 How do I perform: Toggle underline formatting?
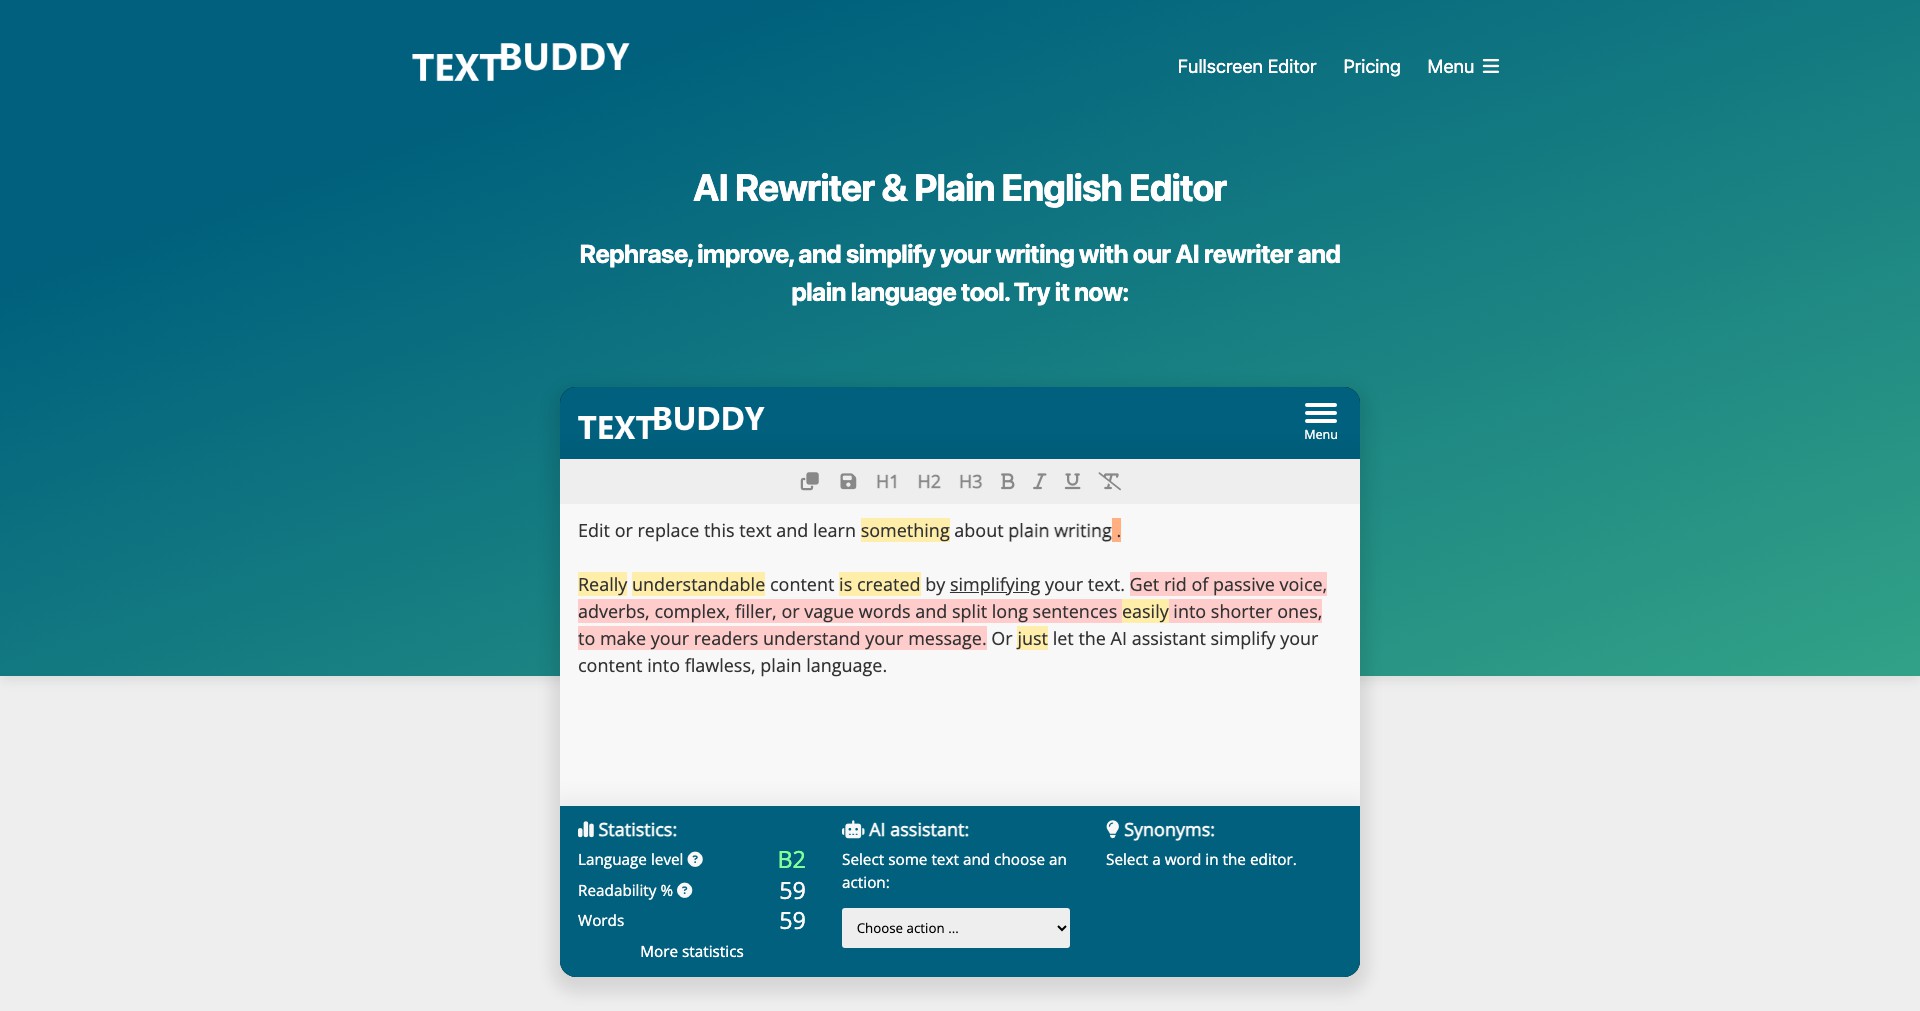click(1072, 482)
